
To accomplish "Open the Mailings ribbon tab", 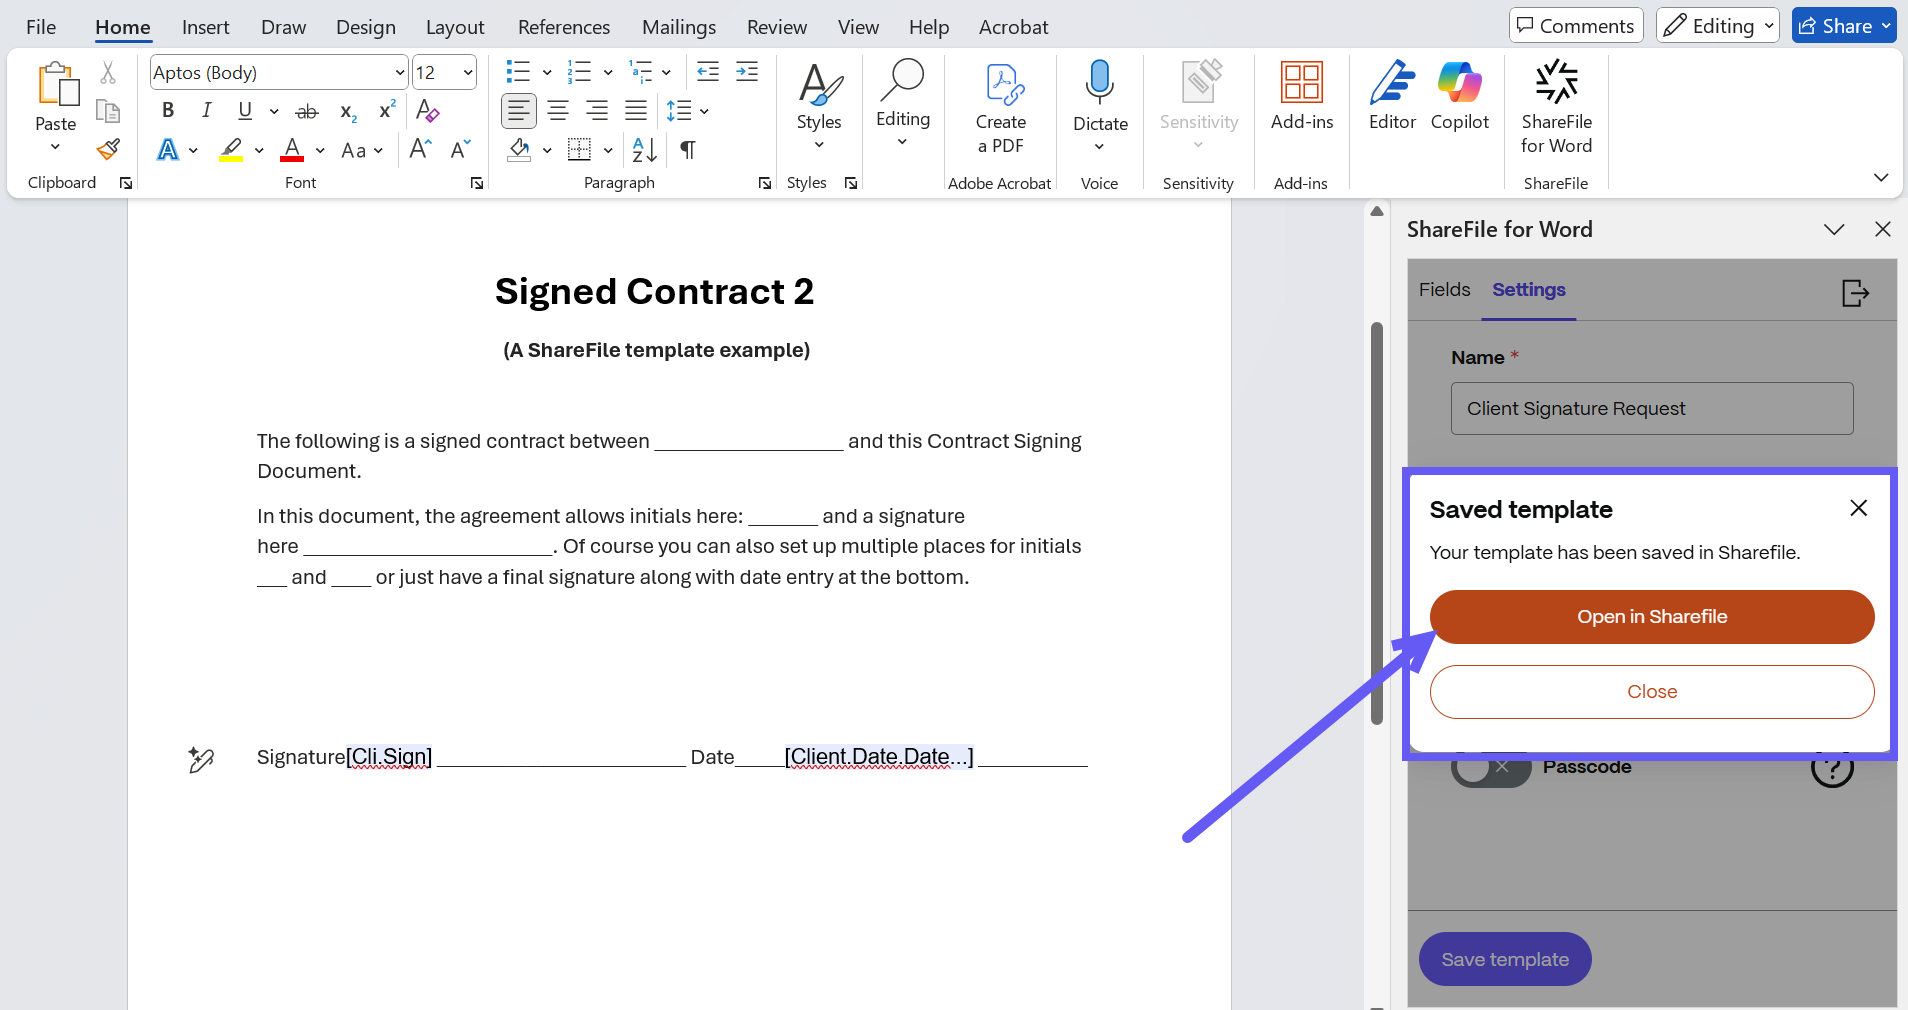I will (678, 27).
